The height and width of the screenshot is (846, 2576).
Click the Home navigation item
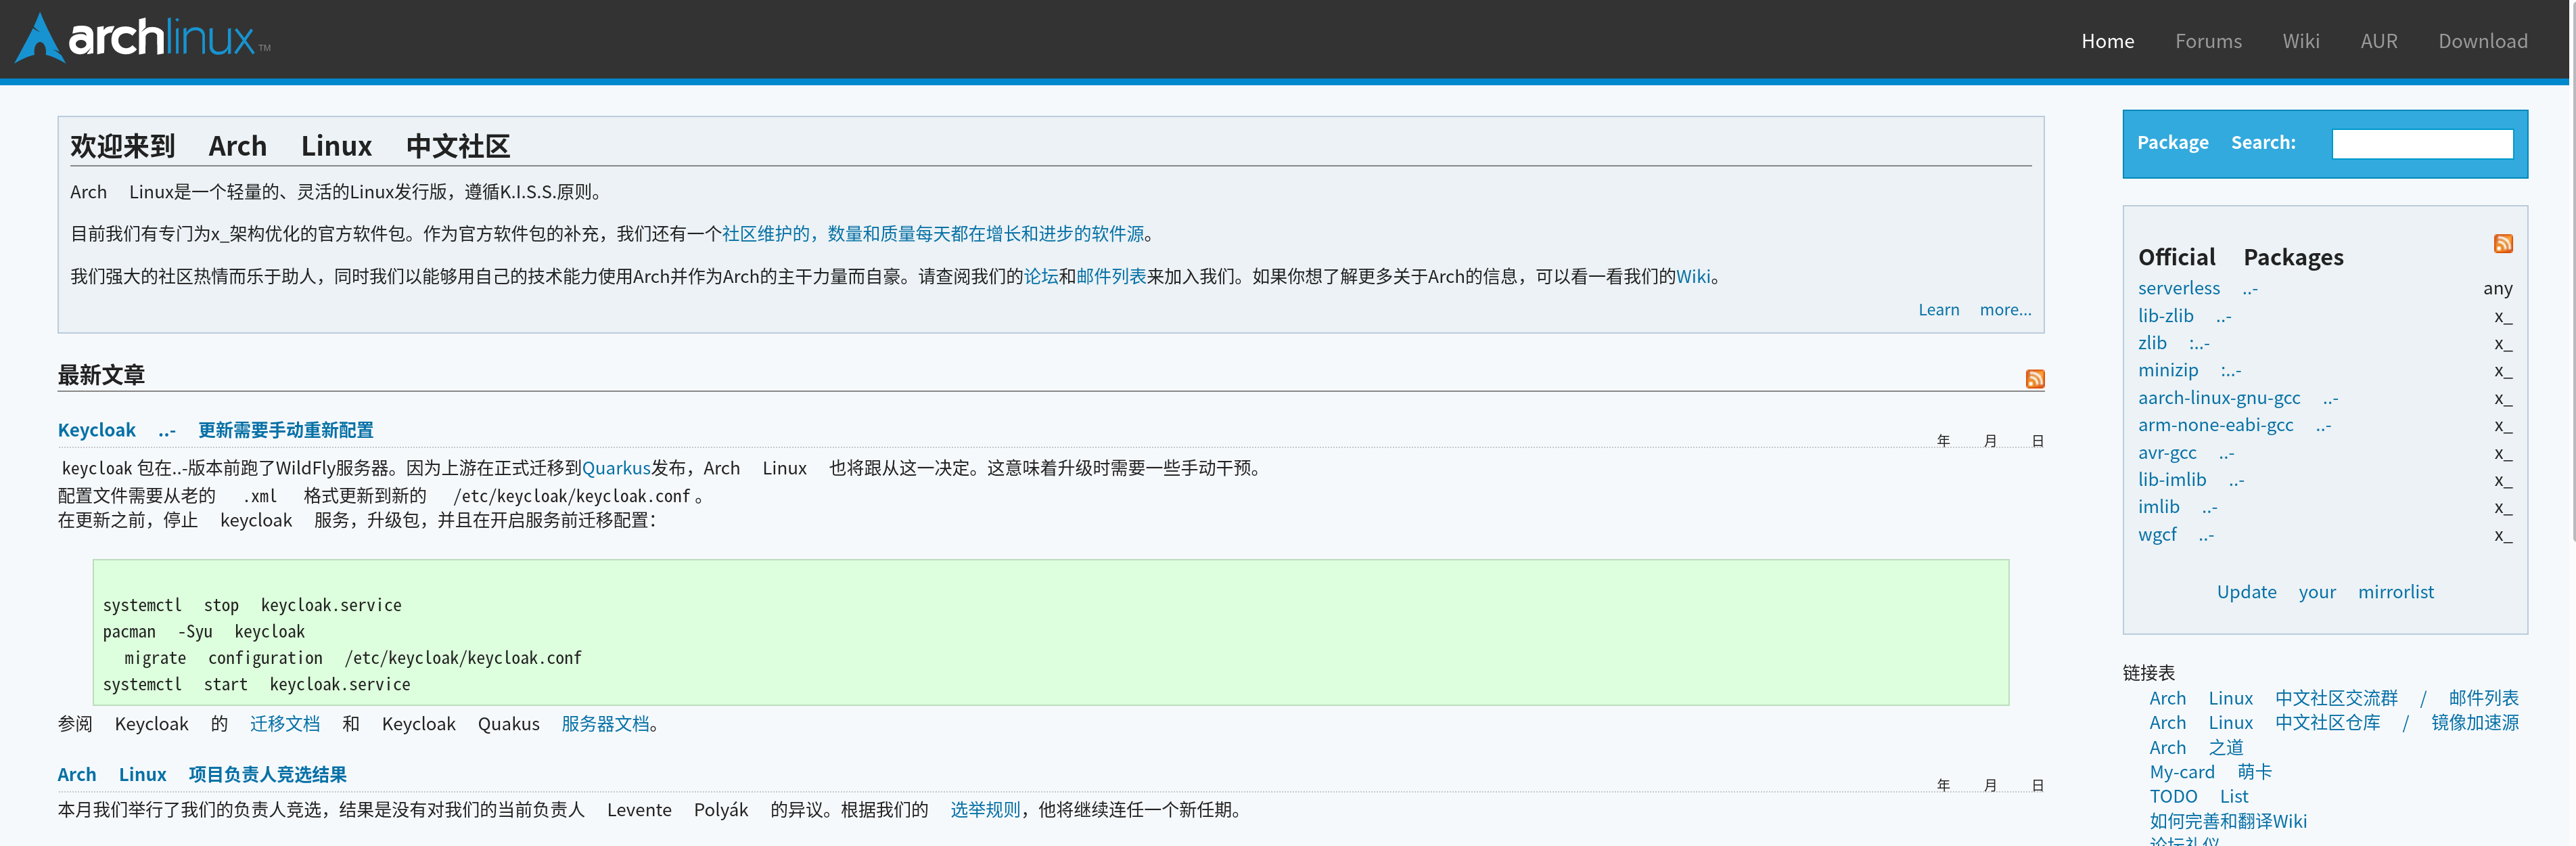pos(2107,41)
